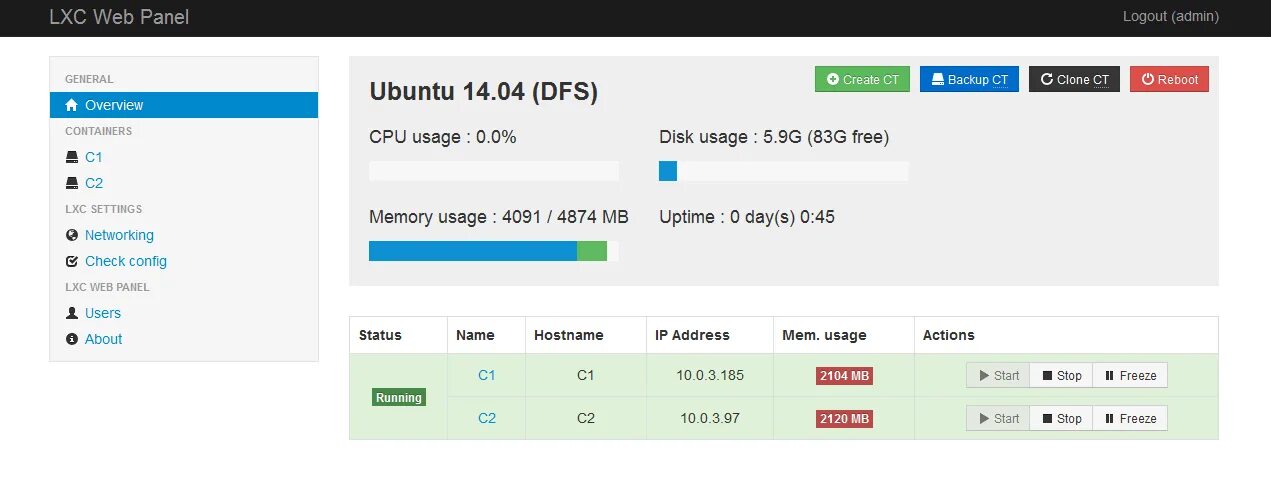Click the info icon beside About
The height and width of the screenshot is (485, 1271).
(x=71, y=339)
